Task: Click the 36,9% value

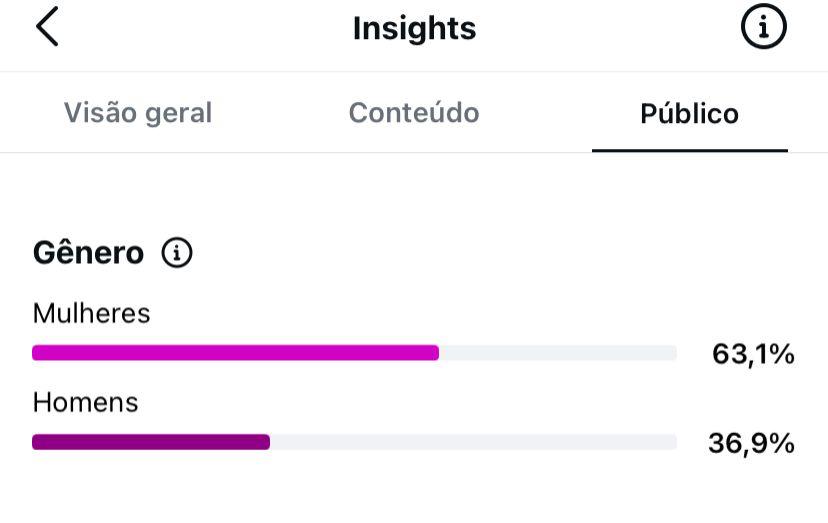Action: (x=751, y=443)
